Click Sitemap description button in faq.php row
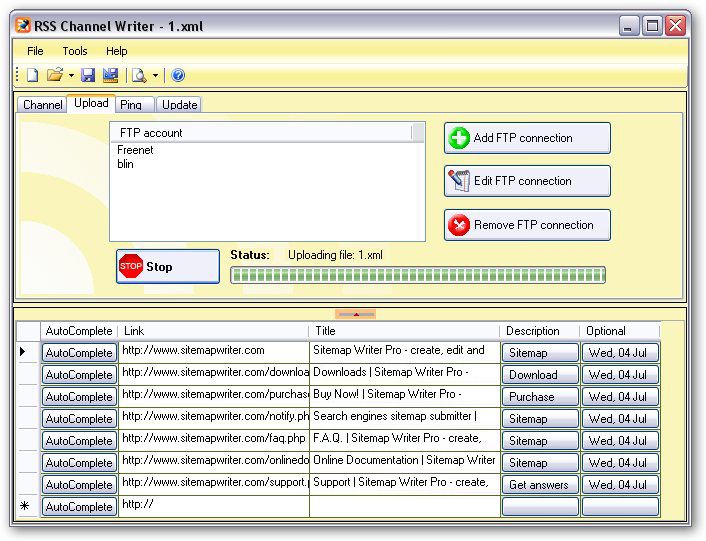 [540, 441]
